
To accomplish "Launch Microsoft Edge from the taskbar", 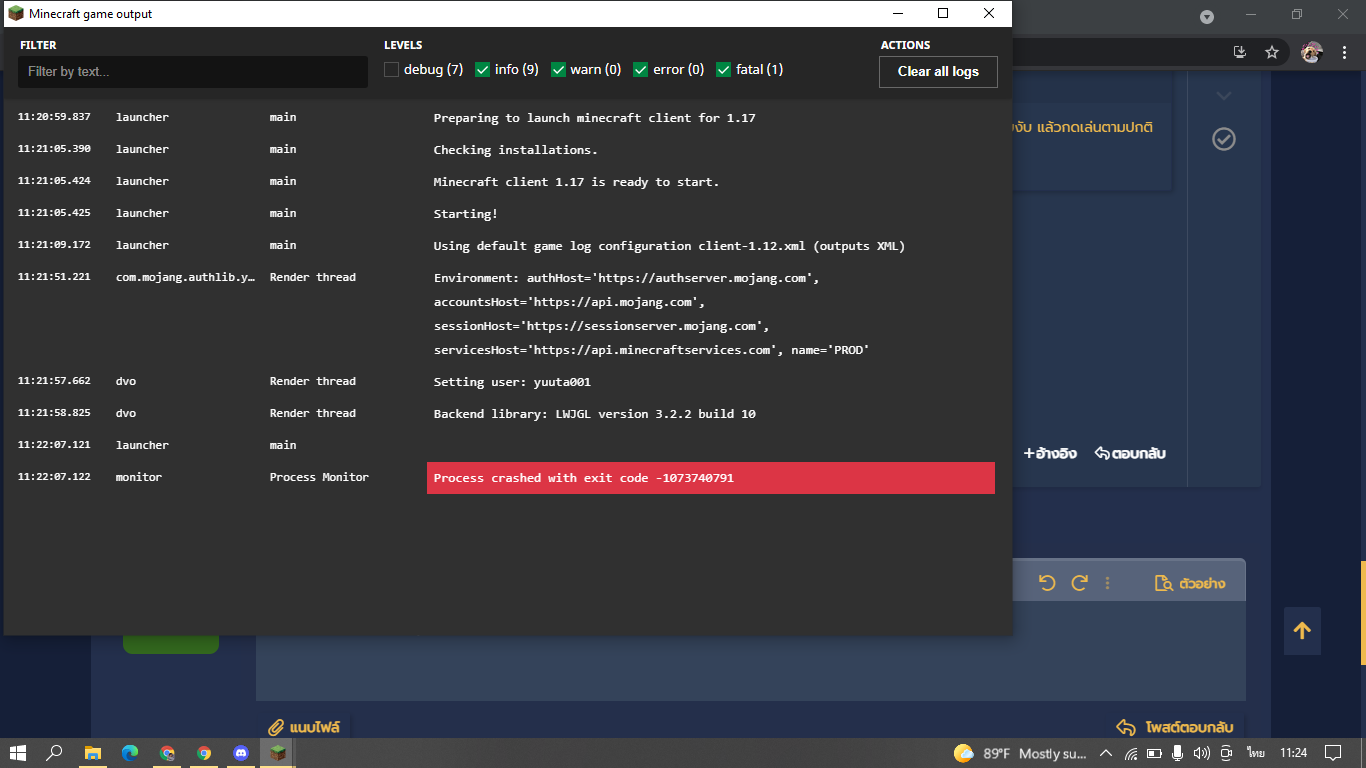I will tap(129, 753).
